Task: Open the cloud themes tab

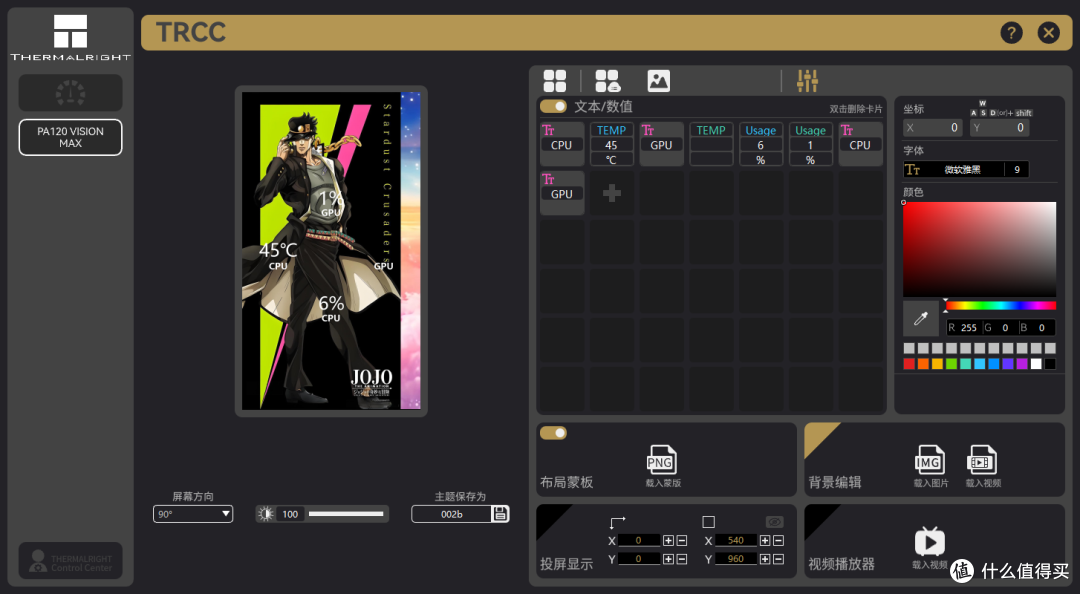Action: coord(608,81)
